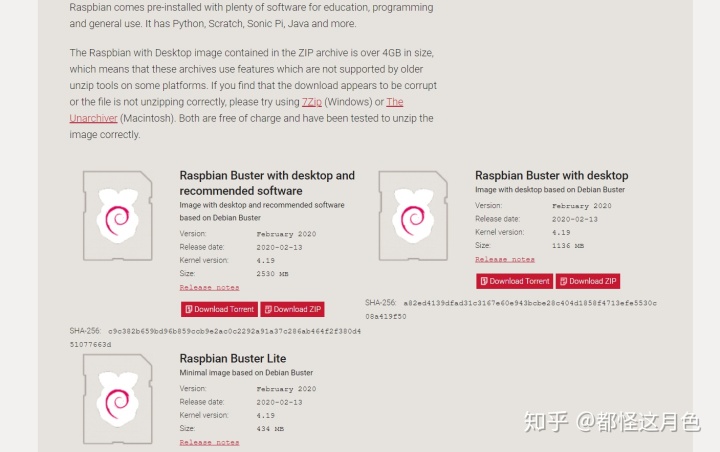Screen dimensions: 720x452
Task: Download ZIP for Raspbian Buster with desktop
Action: point(588,281)
